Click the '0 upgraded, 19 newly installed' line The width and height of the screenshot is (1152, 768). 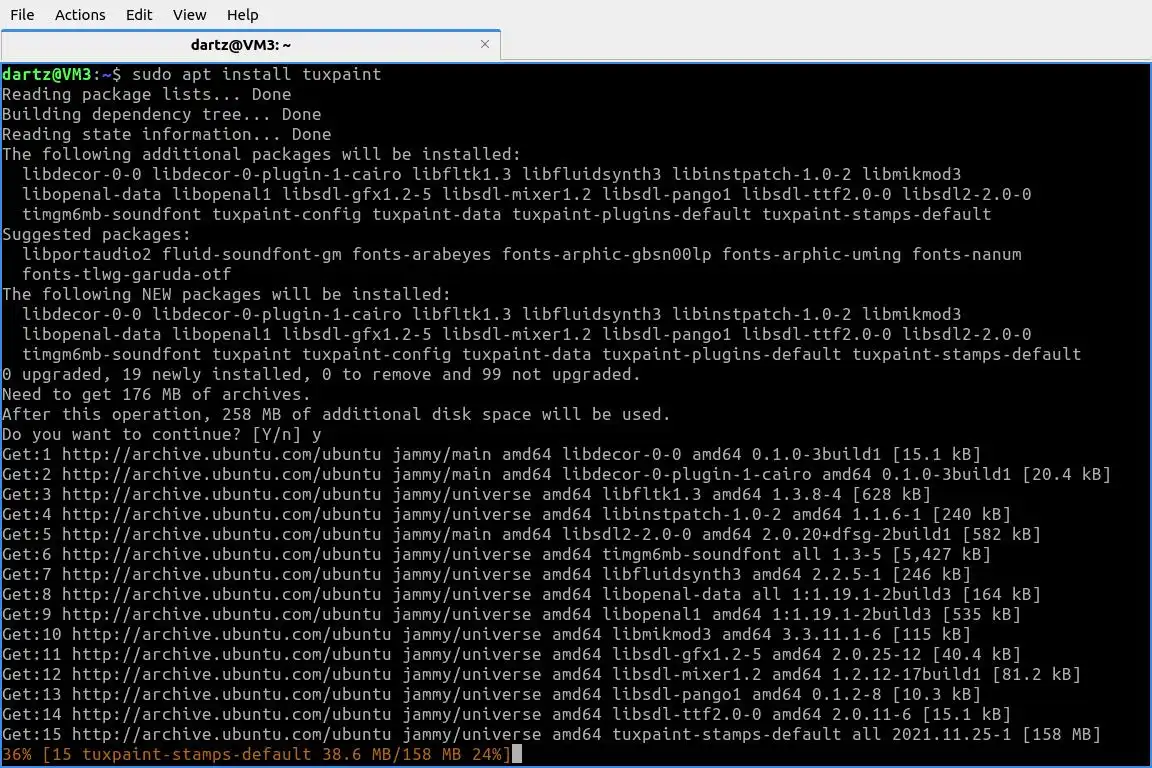(321, 374)
